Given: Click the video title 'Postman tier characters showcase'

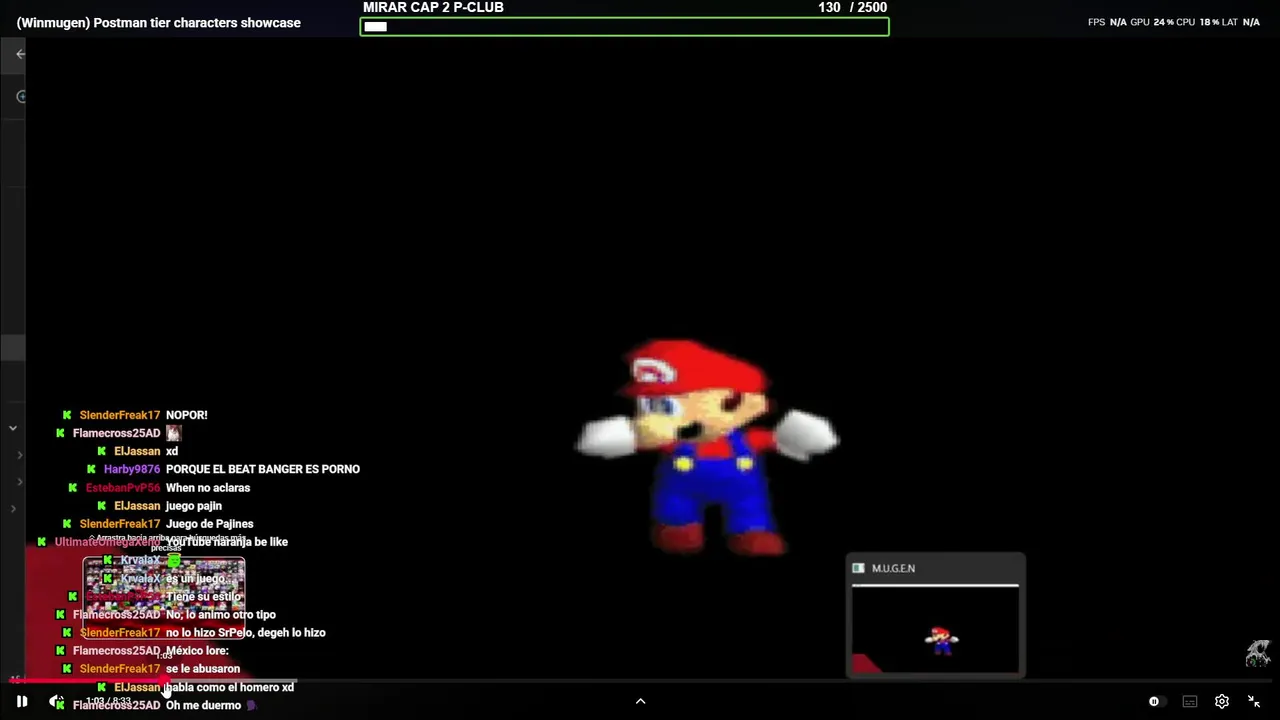Looking at the screenshot, I should [x=158, y=23].
